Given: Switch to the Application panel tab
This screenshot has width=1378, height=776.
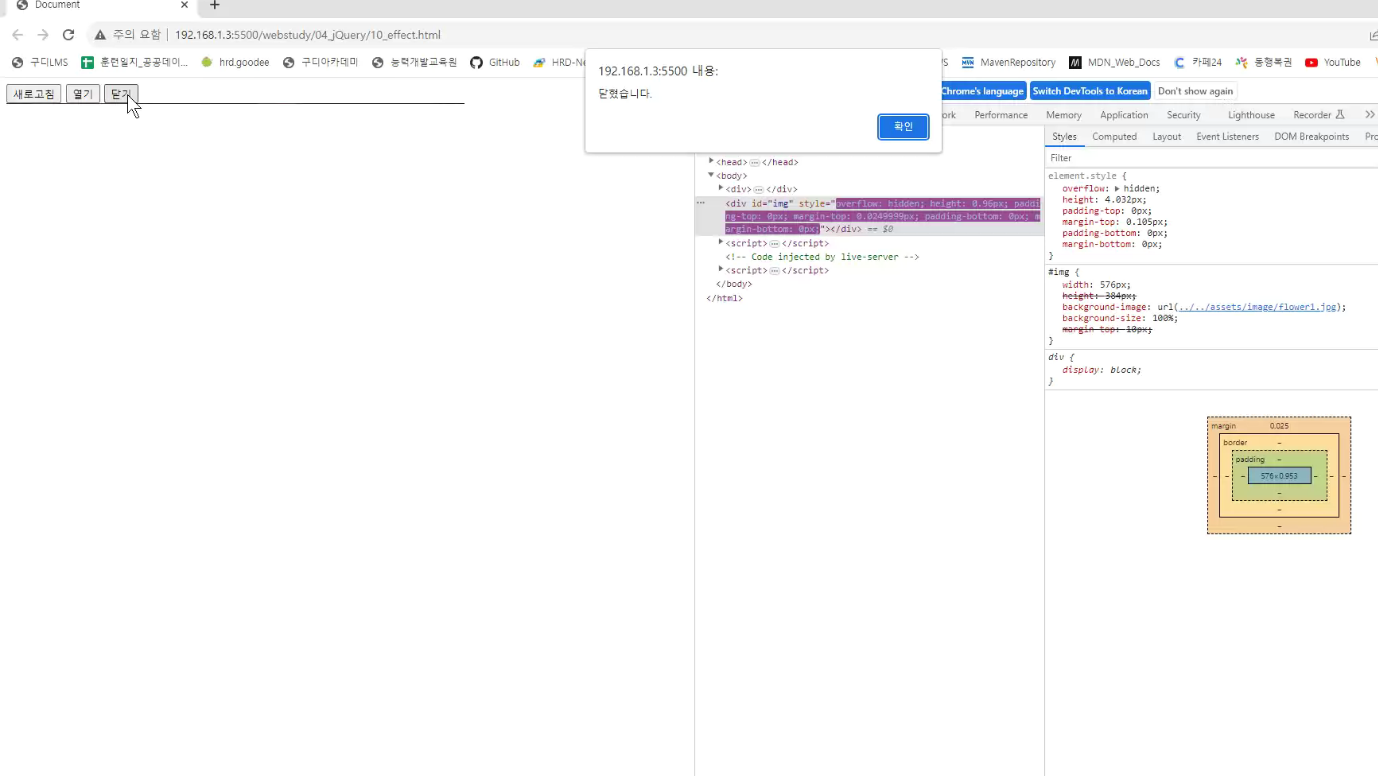Looking at the screenshot, I should tap(1124, 115).
